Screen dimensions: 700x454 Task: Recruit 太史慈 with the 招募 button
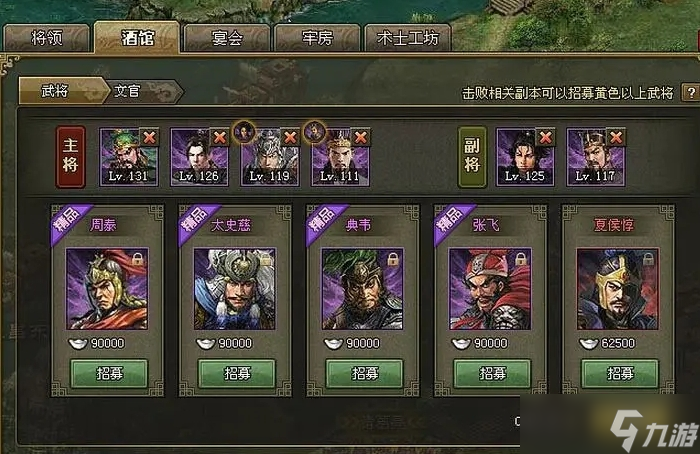237,373
